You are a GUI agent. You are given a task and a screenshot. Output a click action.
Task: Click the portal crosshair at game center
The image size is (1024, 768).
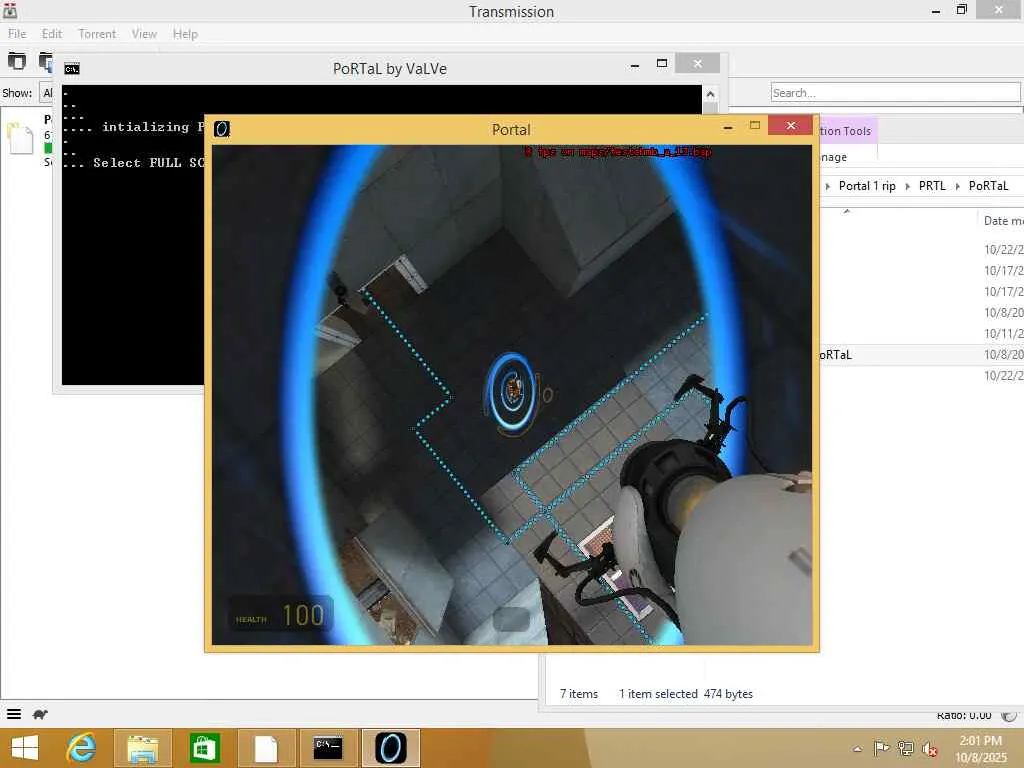[x=513, y=392]
